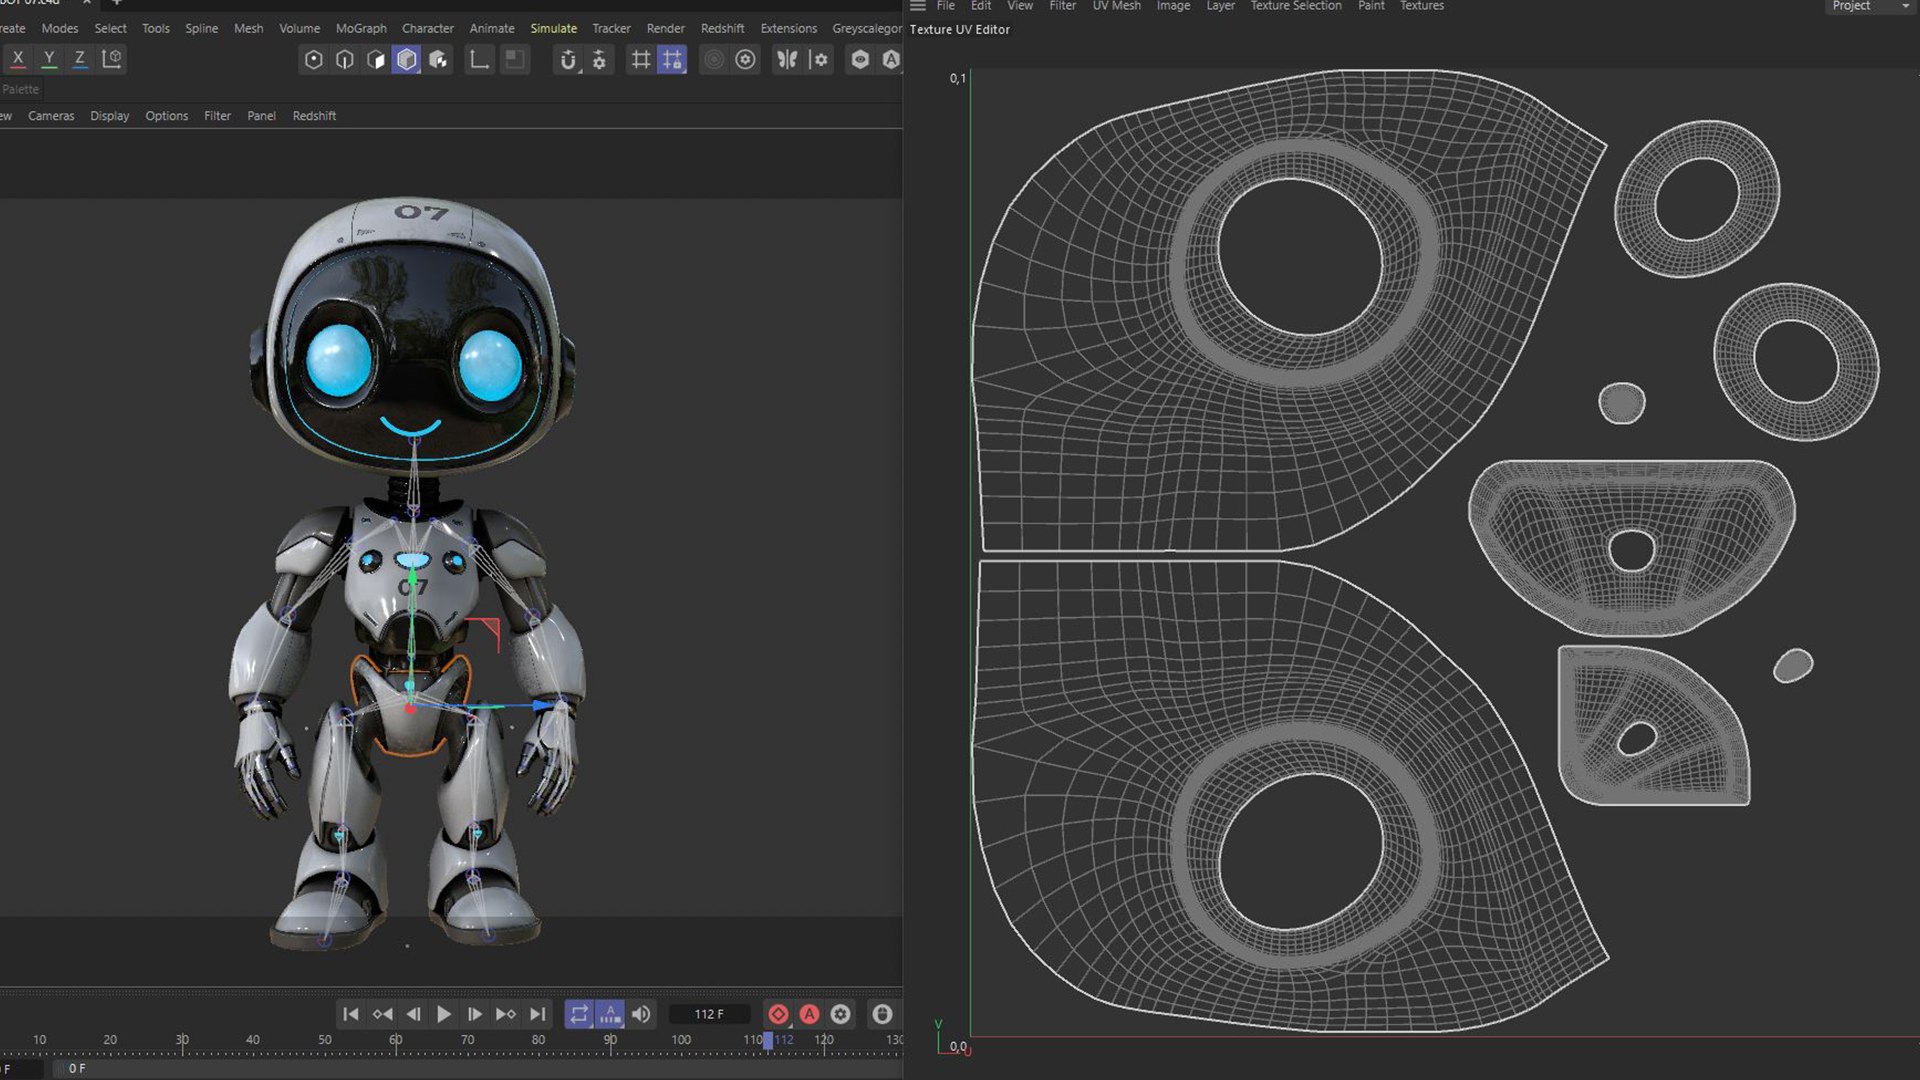Go to the start of the timeline

(351, 1014)
